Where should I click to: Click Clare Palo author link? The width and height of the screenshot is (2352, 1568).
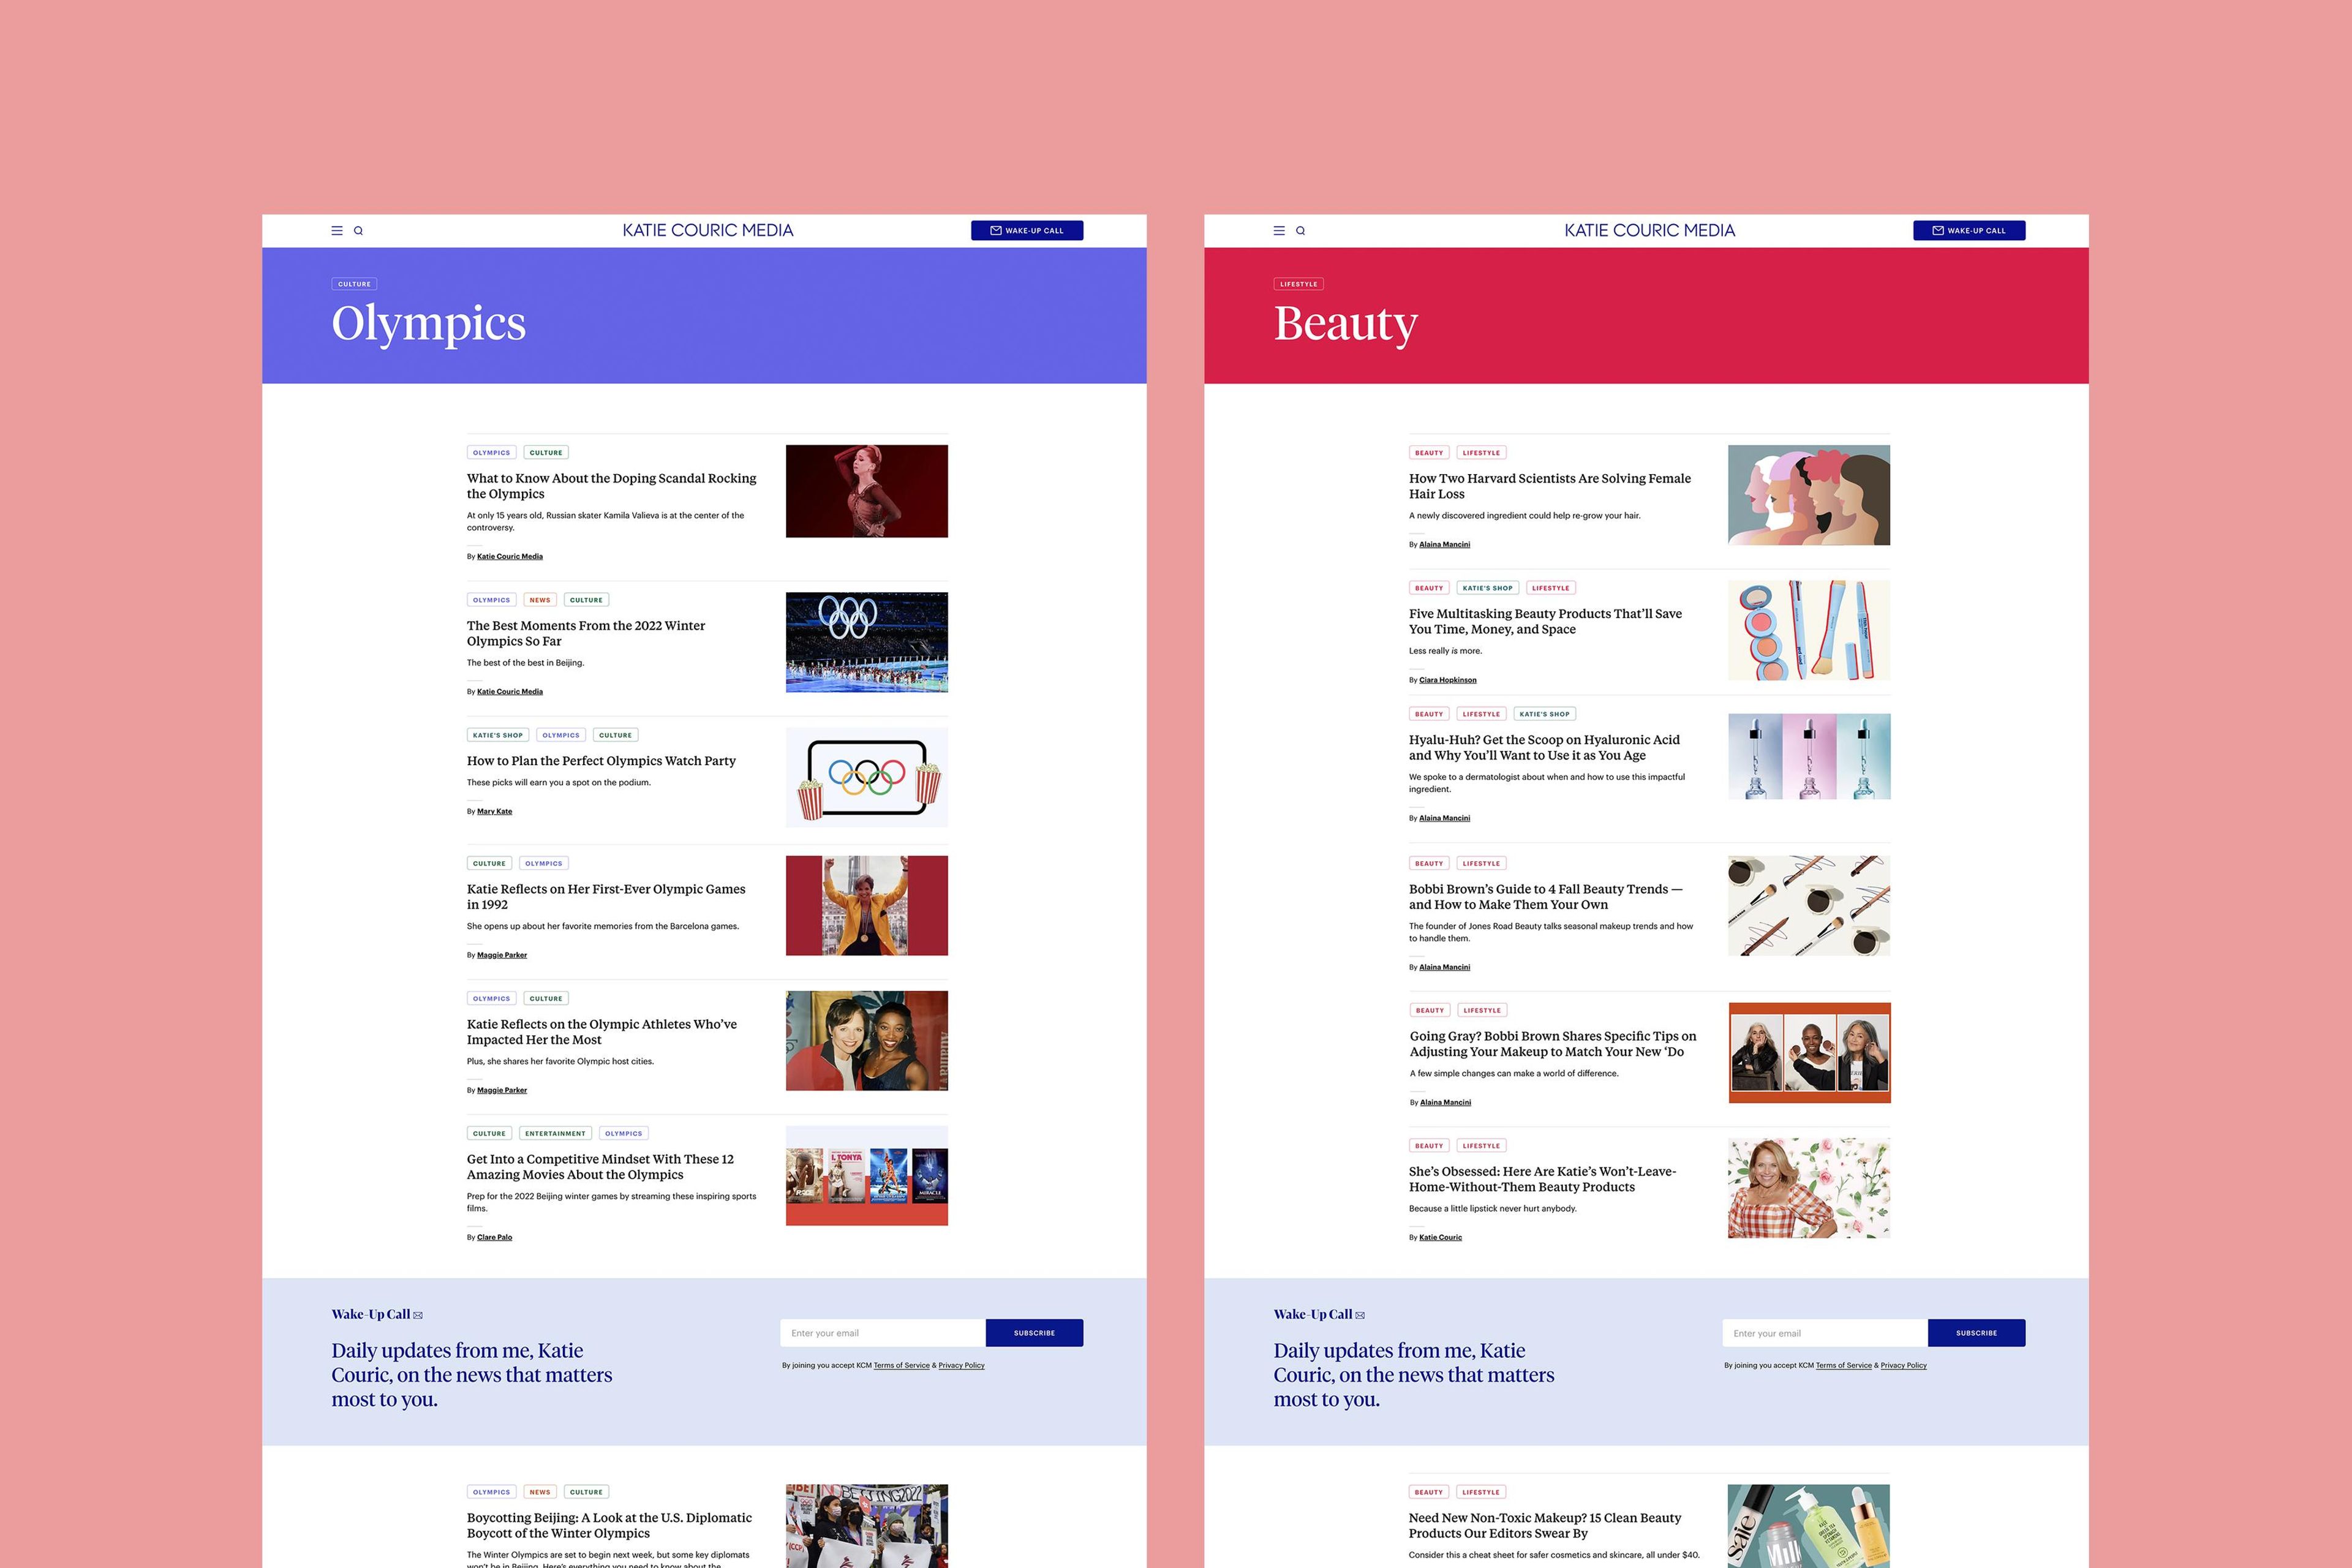click(494, 1237)
